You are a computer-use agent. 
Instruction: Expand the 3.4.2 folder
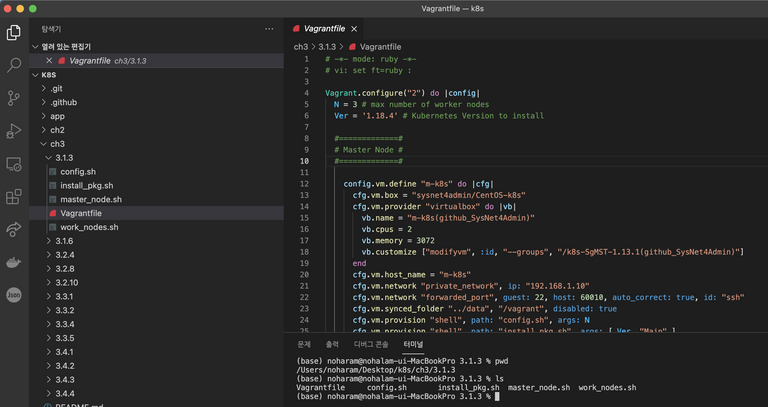click(48, 366)
